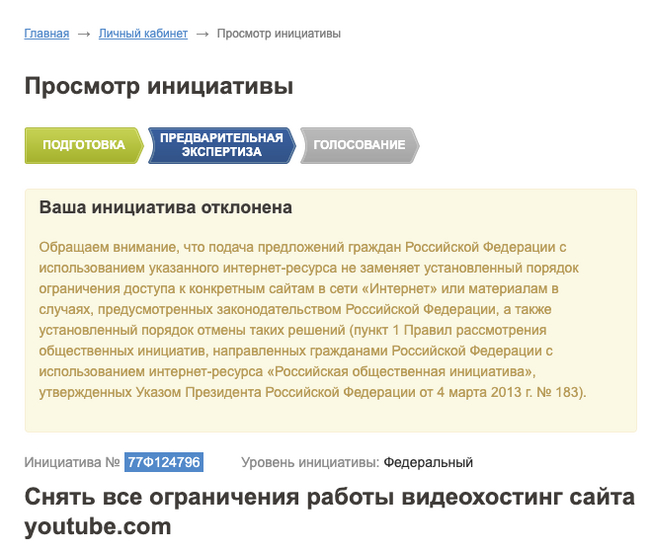This screenshot has height=552, width=650.
Task: Click the Ваша инициатива отклонена heading
Action: pyautogui.click(x=165, y=207)
